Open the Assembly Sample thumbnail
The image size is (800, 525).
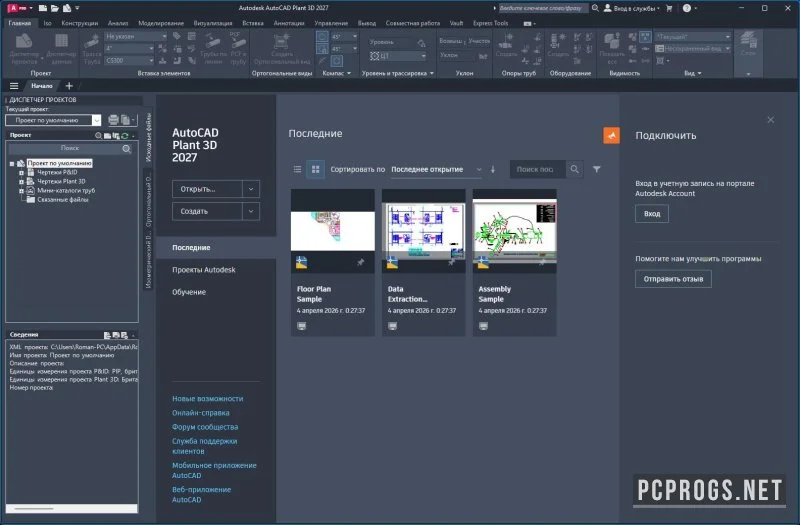[514, 231]
